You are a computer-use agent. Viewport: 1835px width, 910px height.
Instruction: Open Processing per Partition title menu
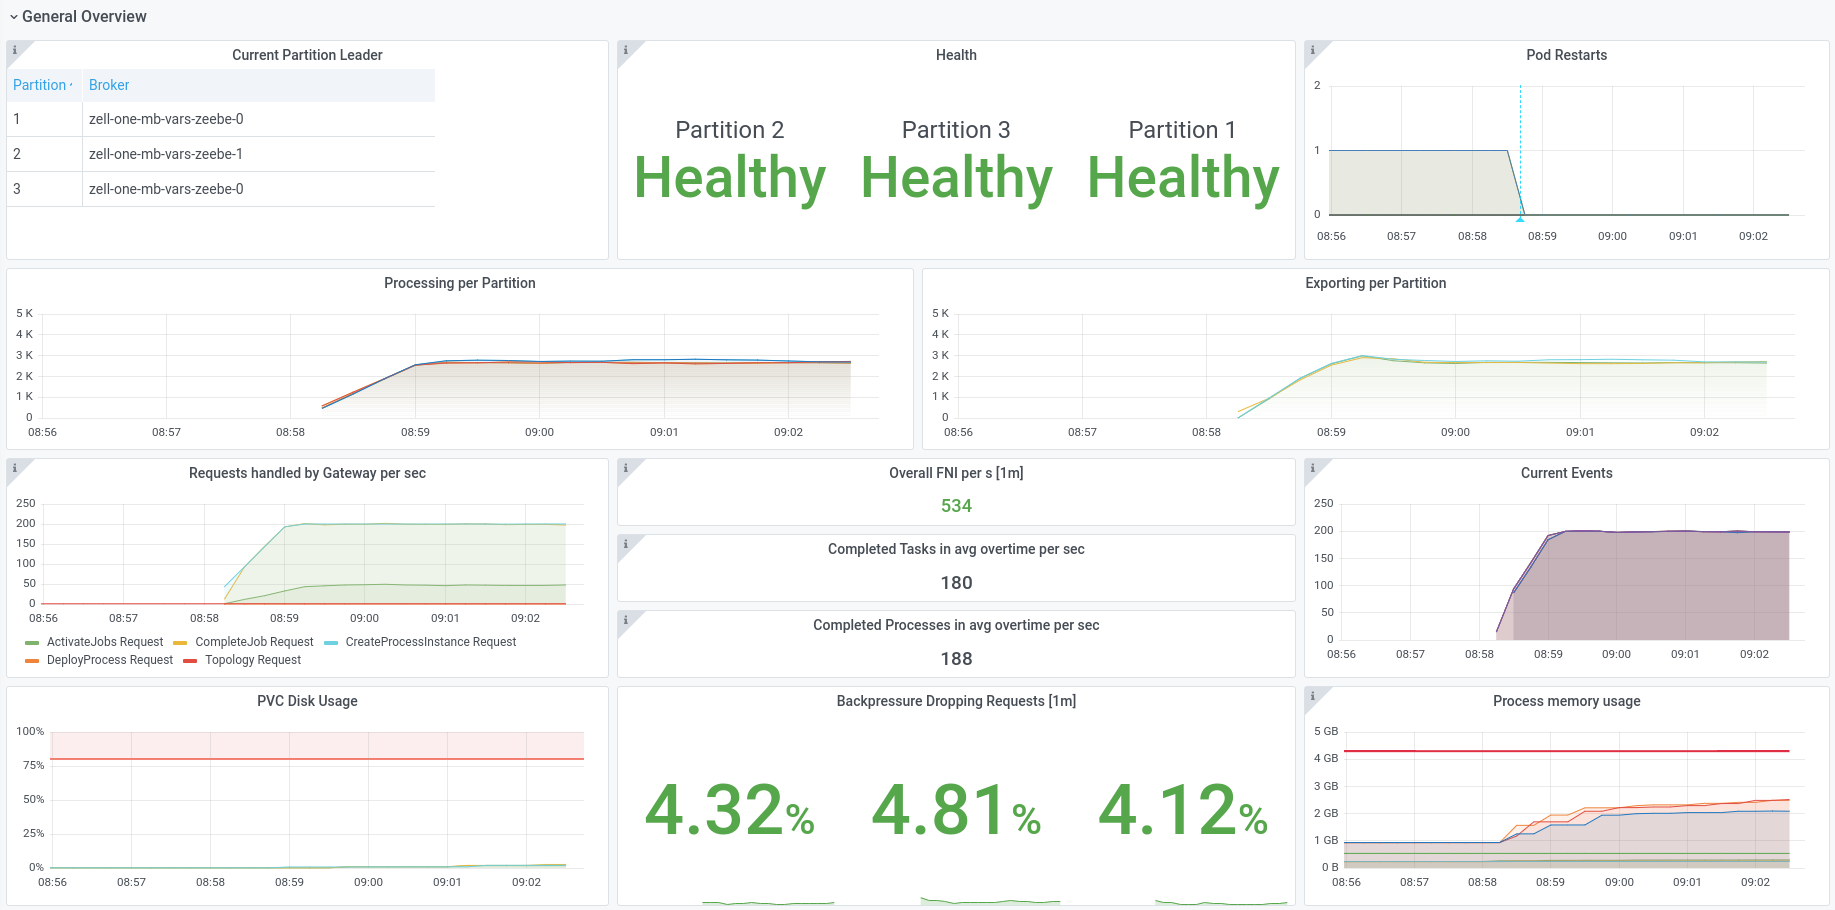(460, 283)
